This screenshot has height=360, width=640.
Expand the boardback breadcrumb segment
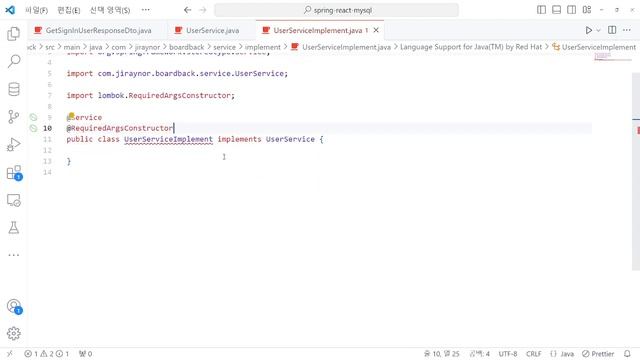pyautogui.click(x=187, y=47)
